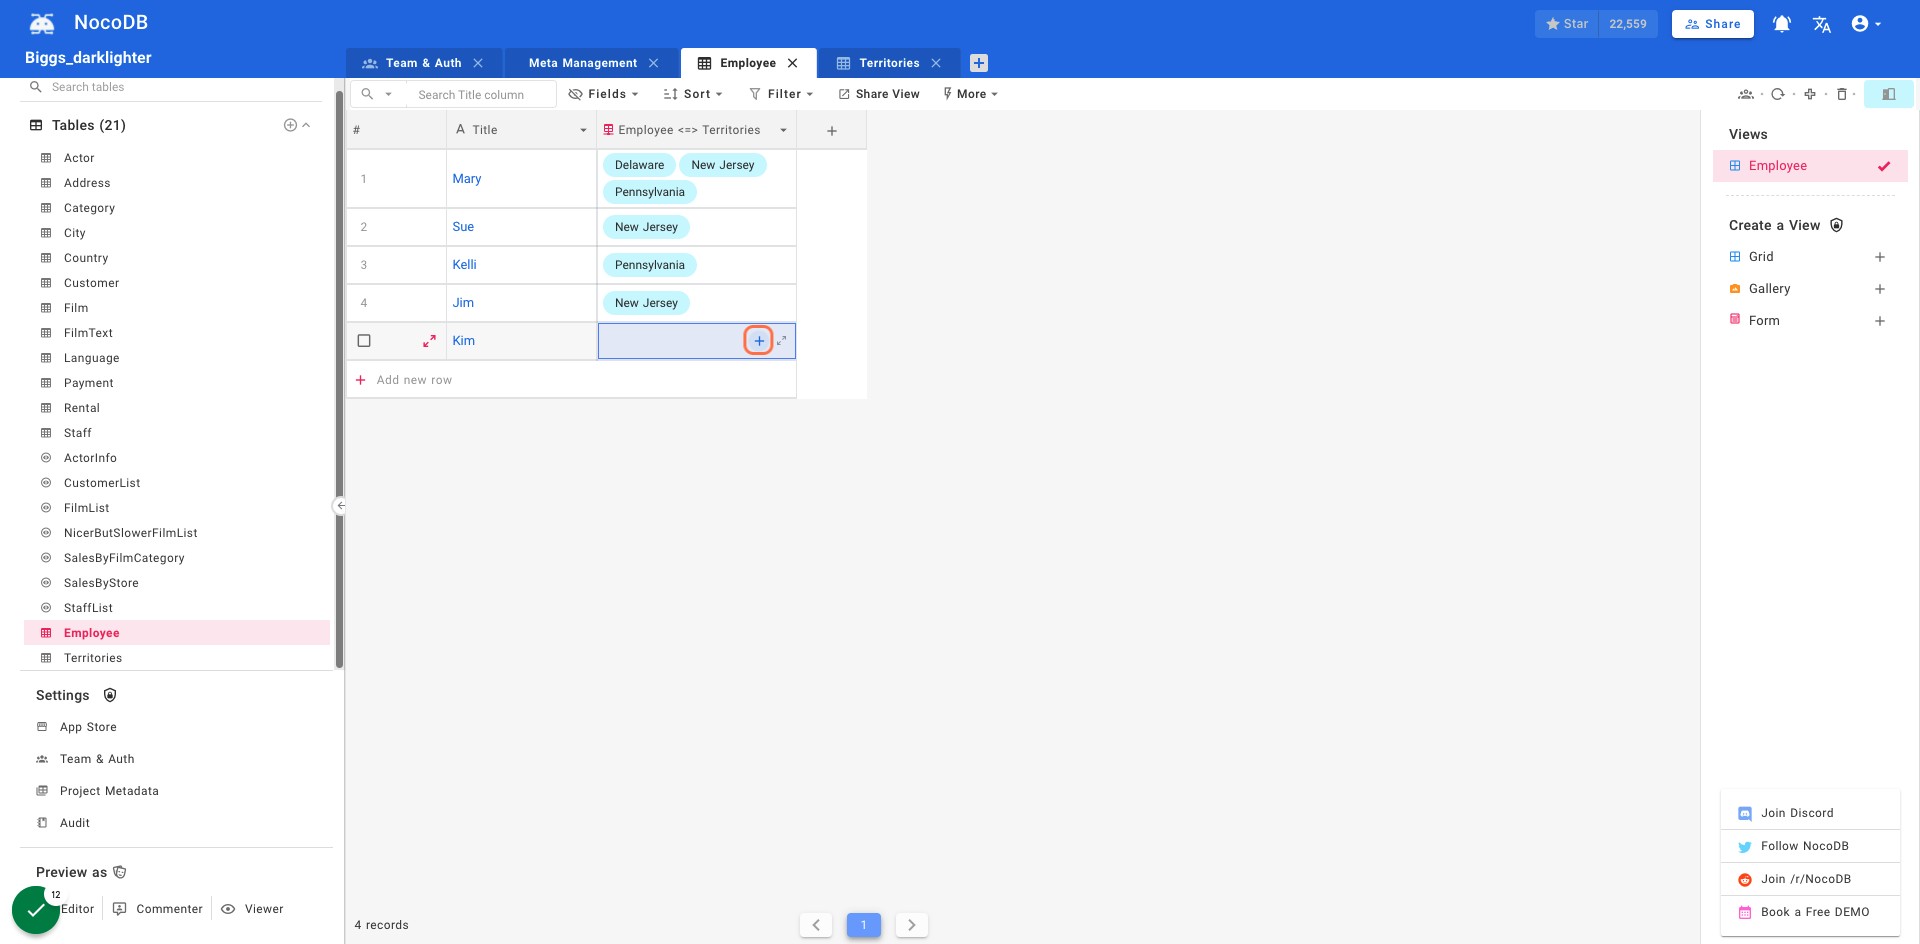This screenshot has height=944, width=1920.
Task: Add a new table with plus icon
Action: coord(290,125)
